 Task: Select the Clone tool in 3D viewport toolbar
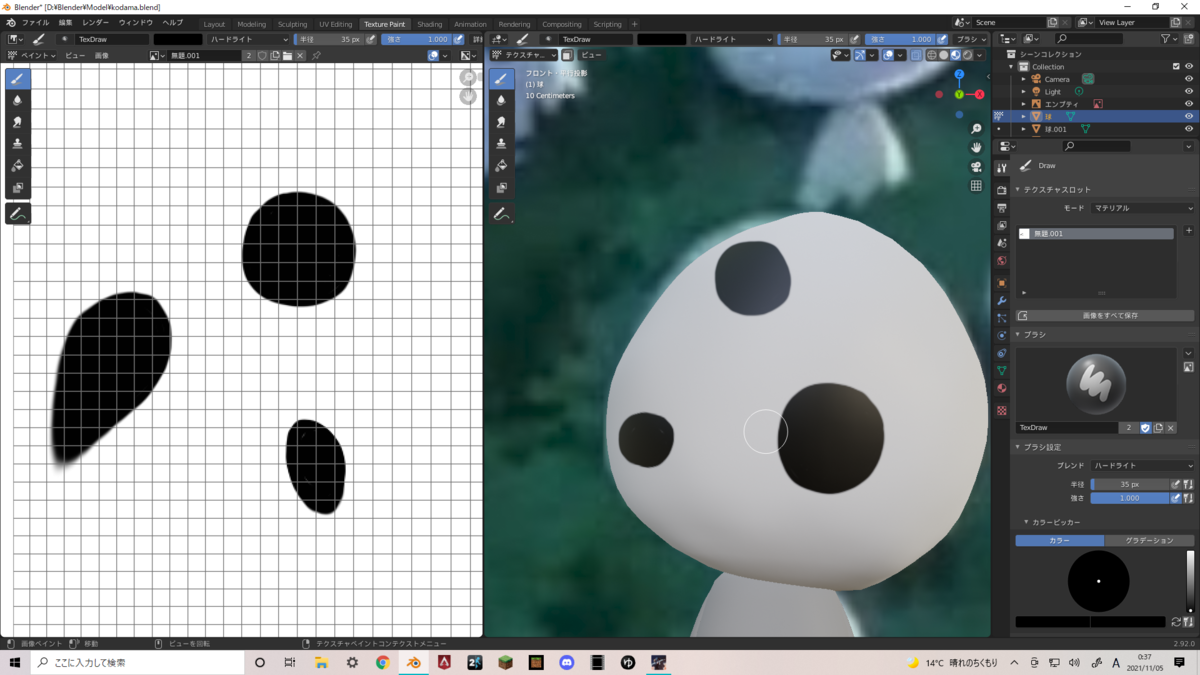click(x=502, y=144)
